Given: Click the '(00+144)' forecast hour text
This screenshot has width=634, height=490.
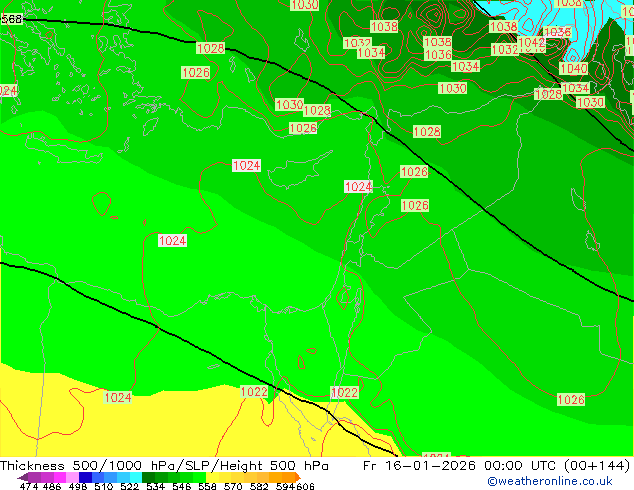Looking at the screenshot, I should click(x=597, y=466).
